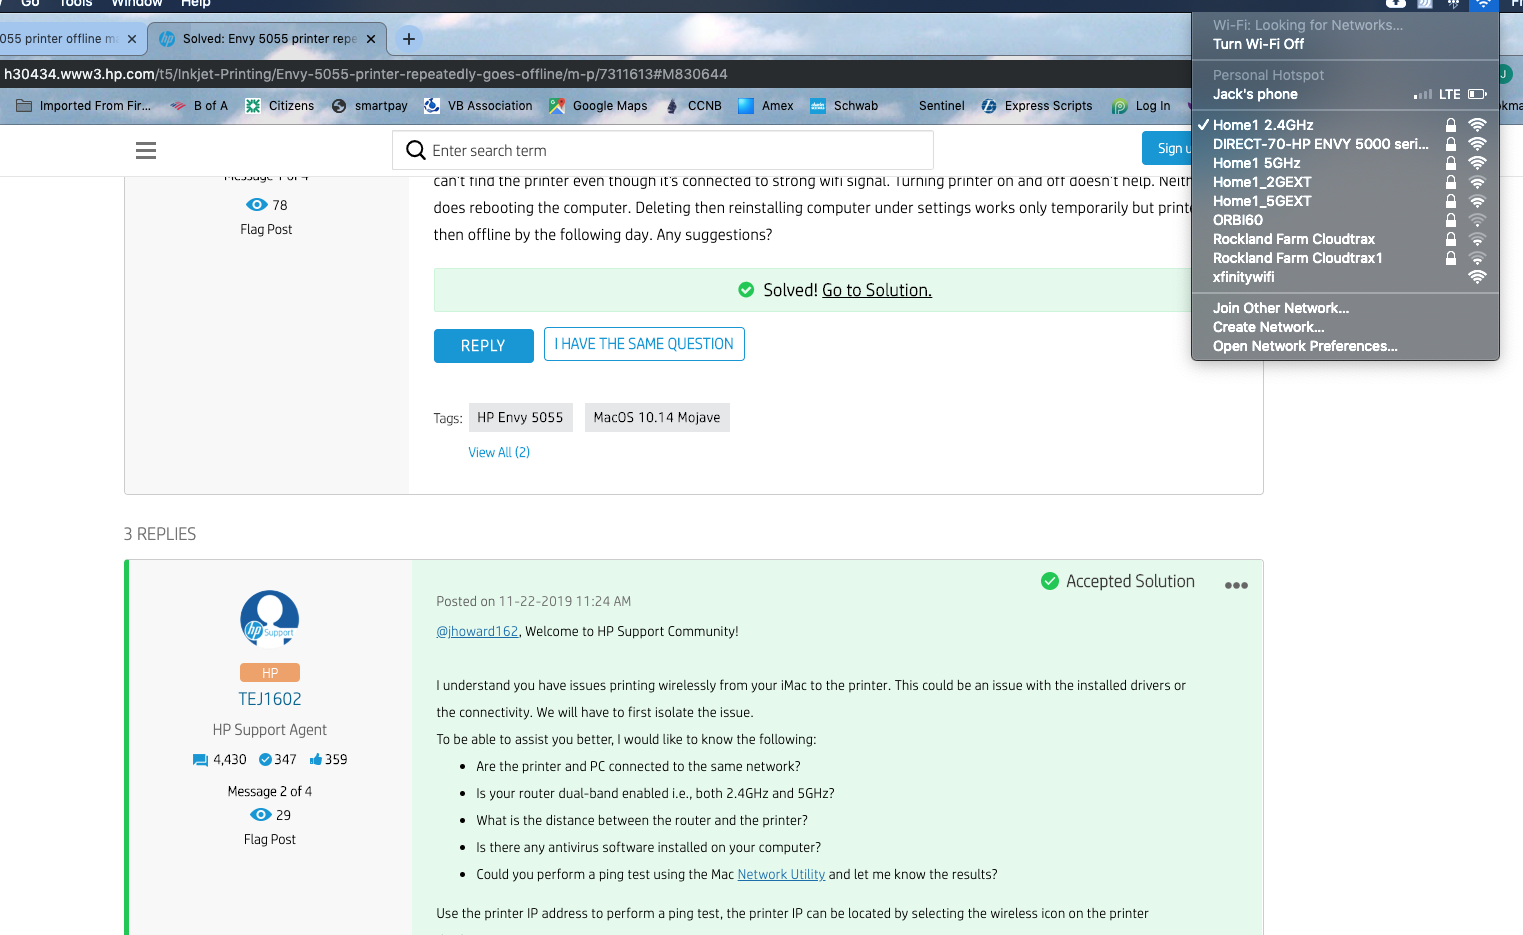1523x935 pixels.
Task: Flag the post with 29 views
Action: click(x=270, y=840)
